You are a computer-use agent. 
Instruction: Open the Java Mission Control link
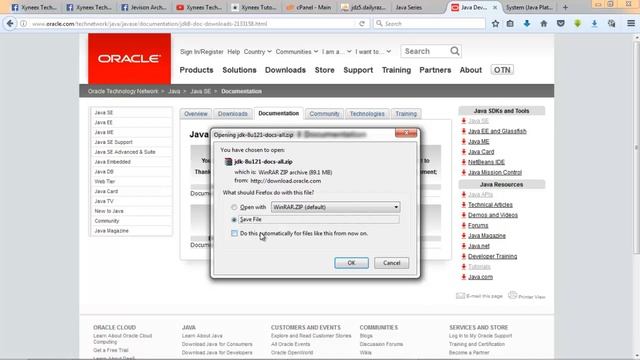pyautogui.click(x=495, y=172)
